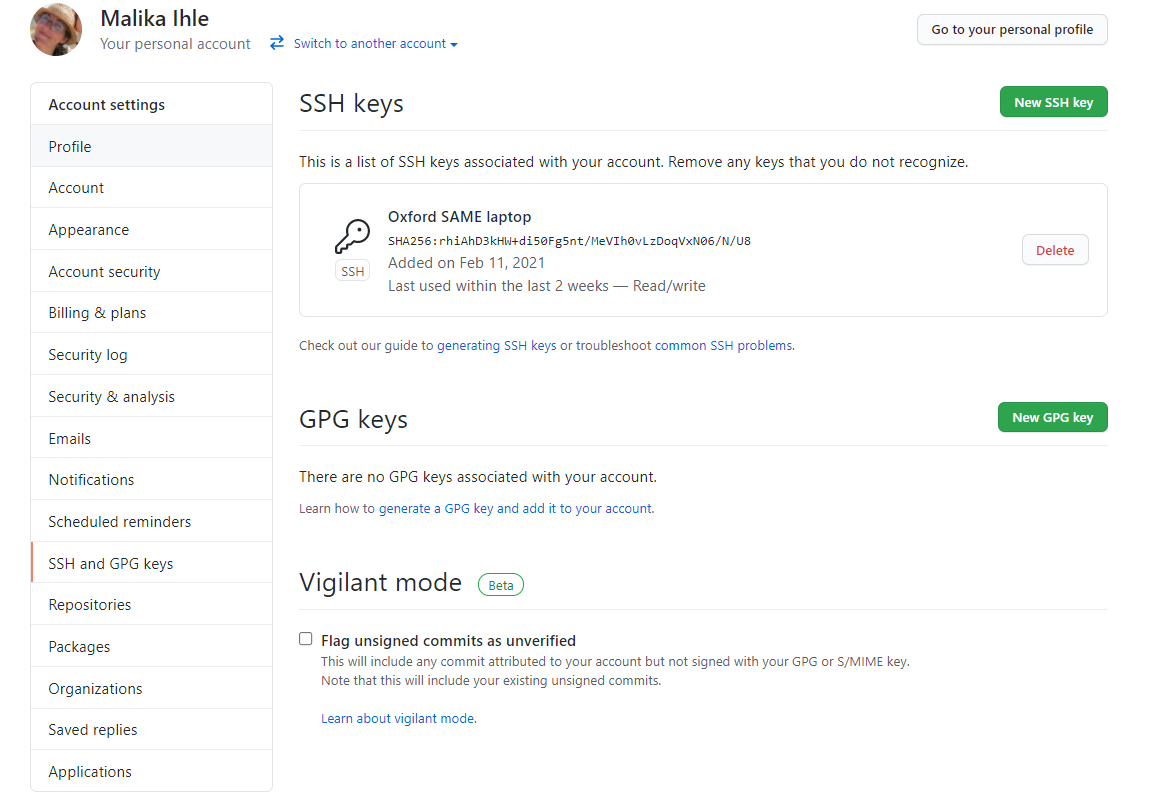The image size is (1150, 804).
Task: Open Scheduled reminders settings
Action: pos(119,520)
